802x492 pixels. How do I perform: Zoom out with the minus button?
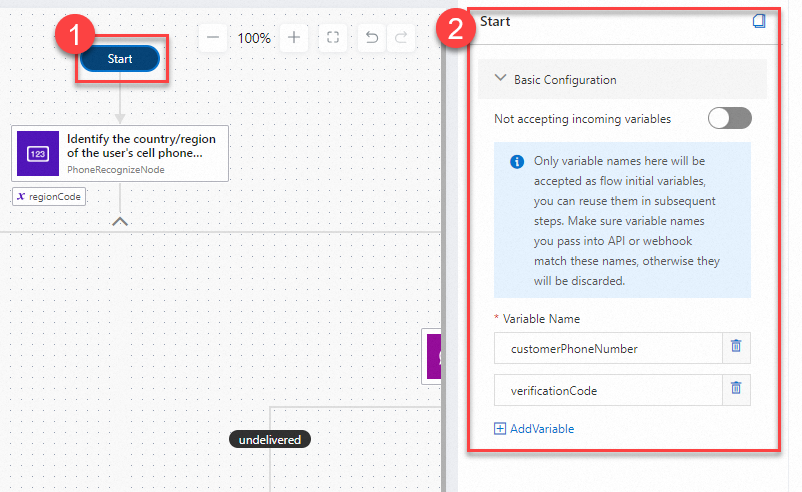pos(213,38)
